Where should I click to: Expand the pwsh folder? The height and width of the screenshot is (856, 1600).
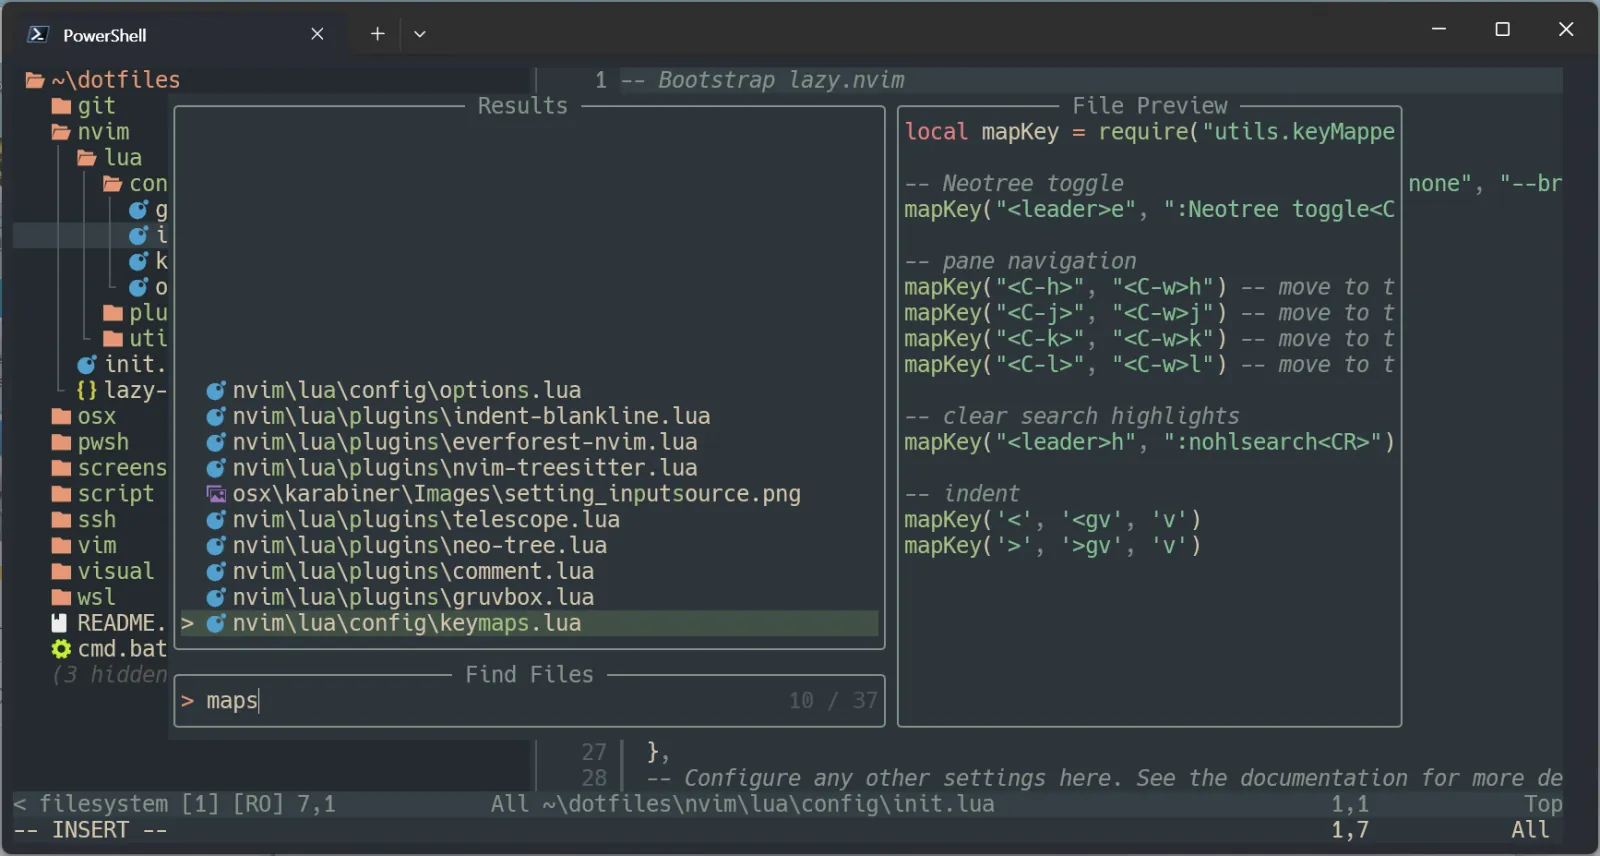[90, 443]
